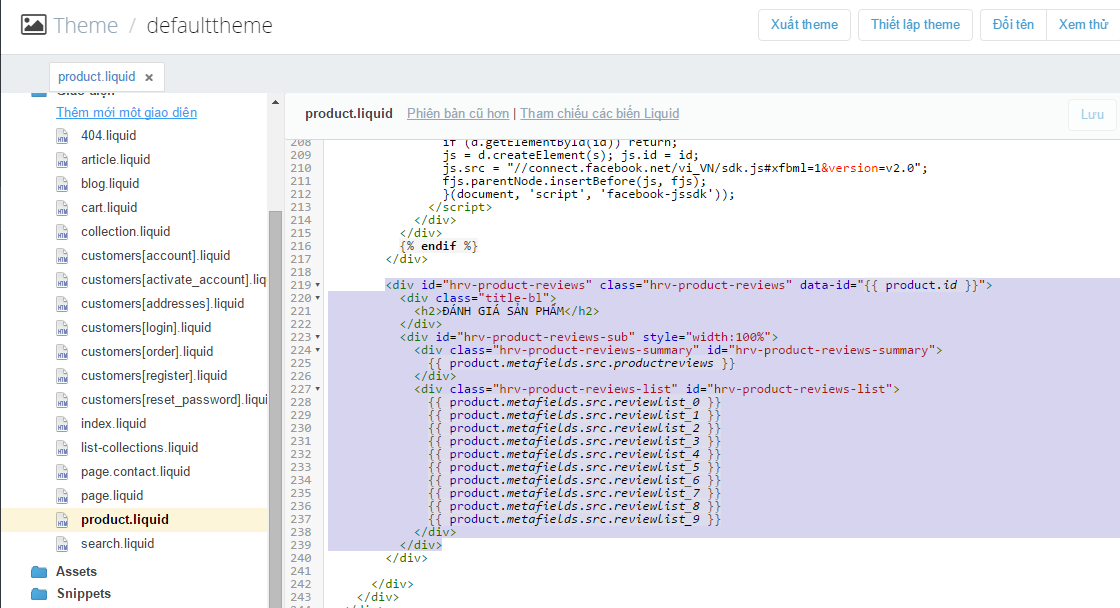This screenshot has height=608, width=1120.
Task: Open article.liquid file
Action: point(116,159)
